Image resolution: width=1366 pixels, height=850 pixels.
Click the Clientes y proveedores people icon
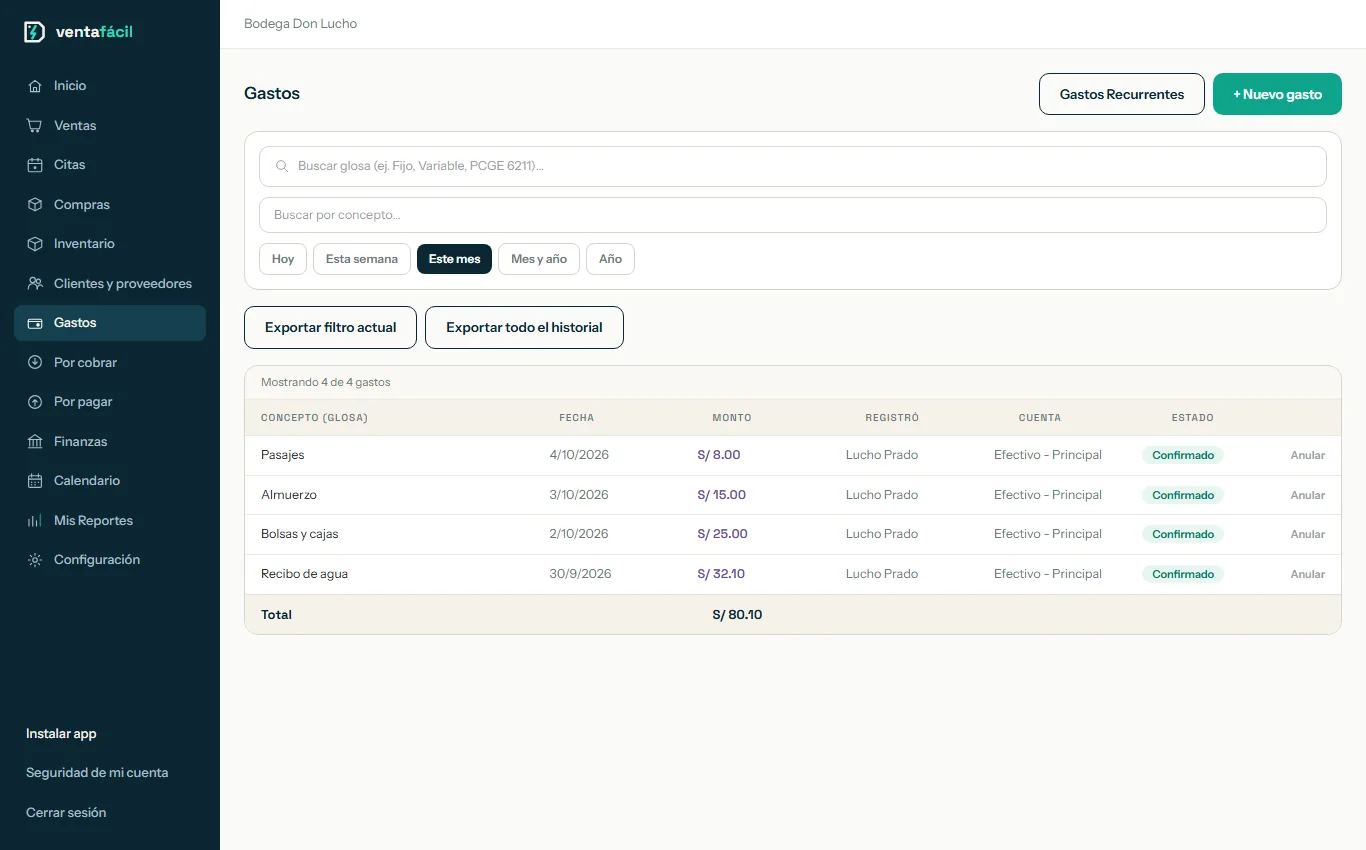(35, 284)
